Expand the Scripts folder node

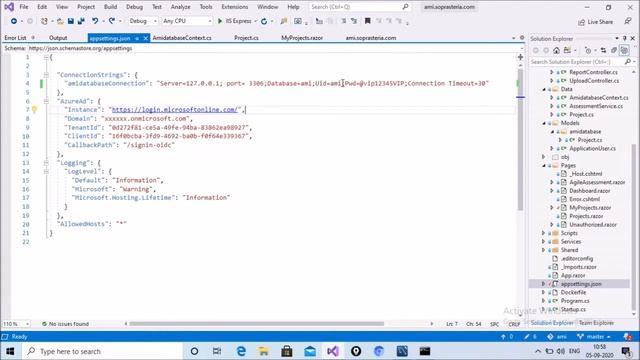tap(544, 233)
